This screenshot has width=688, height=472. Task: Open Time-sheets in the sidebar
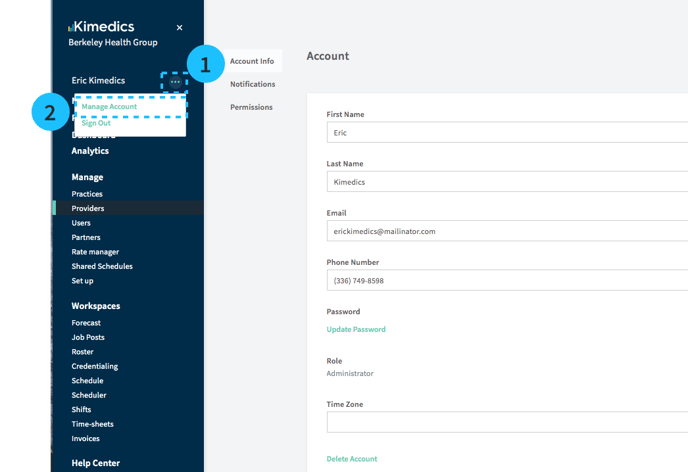(92, 424)
